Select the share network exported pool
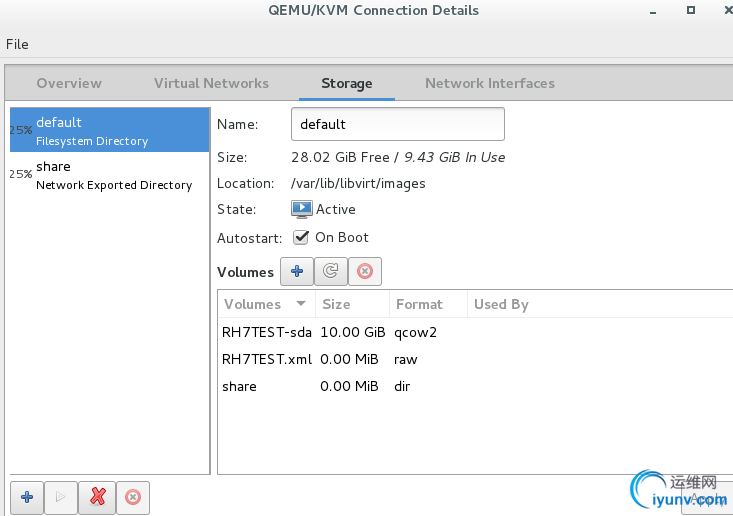Screen dimensions: 733x516 pos(110,175)
